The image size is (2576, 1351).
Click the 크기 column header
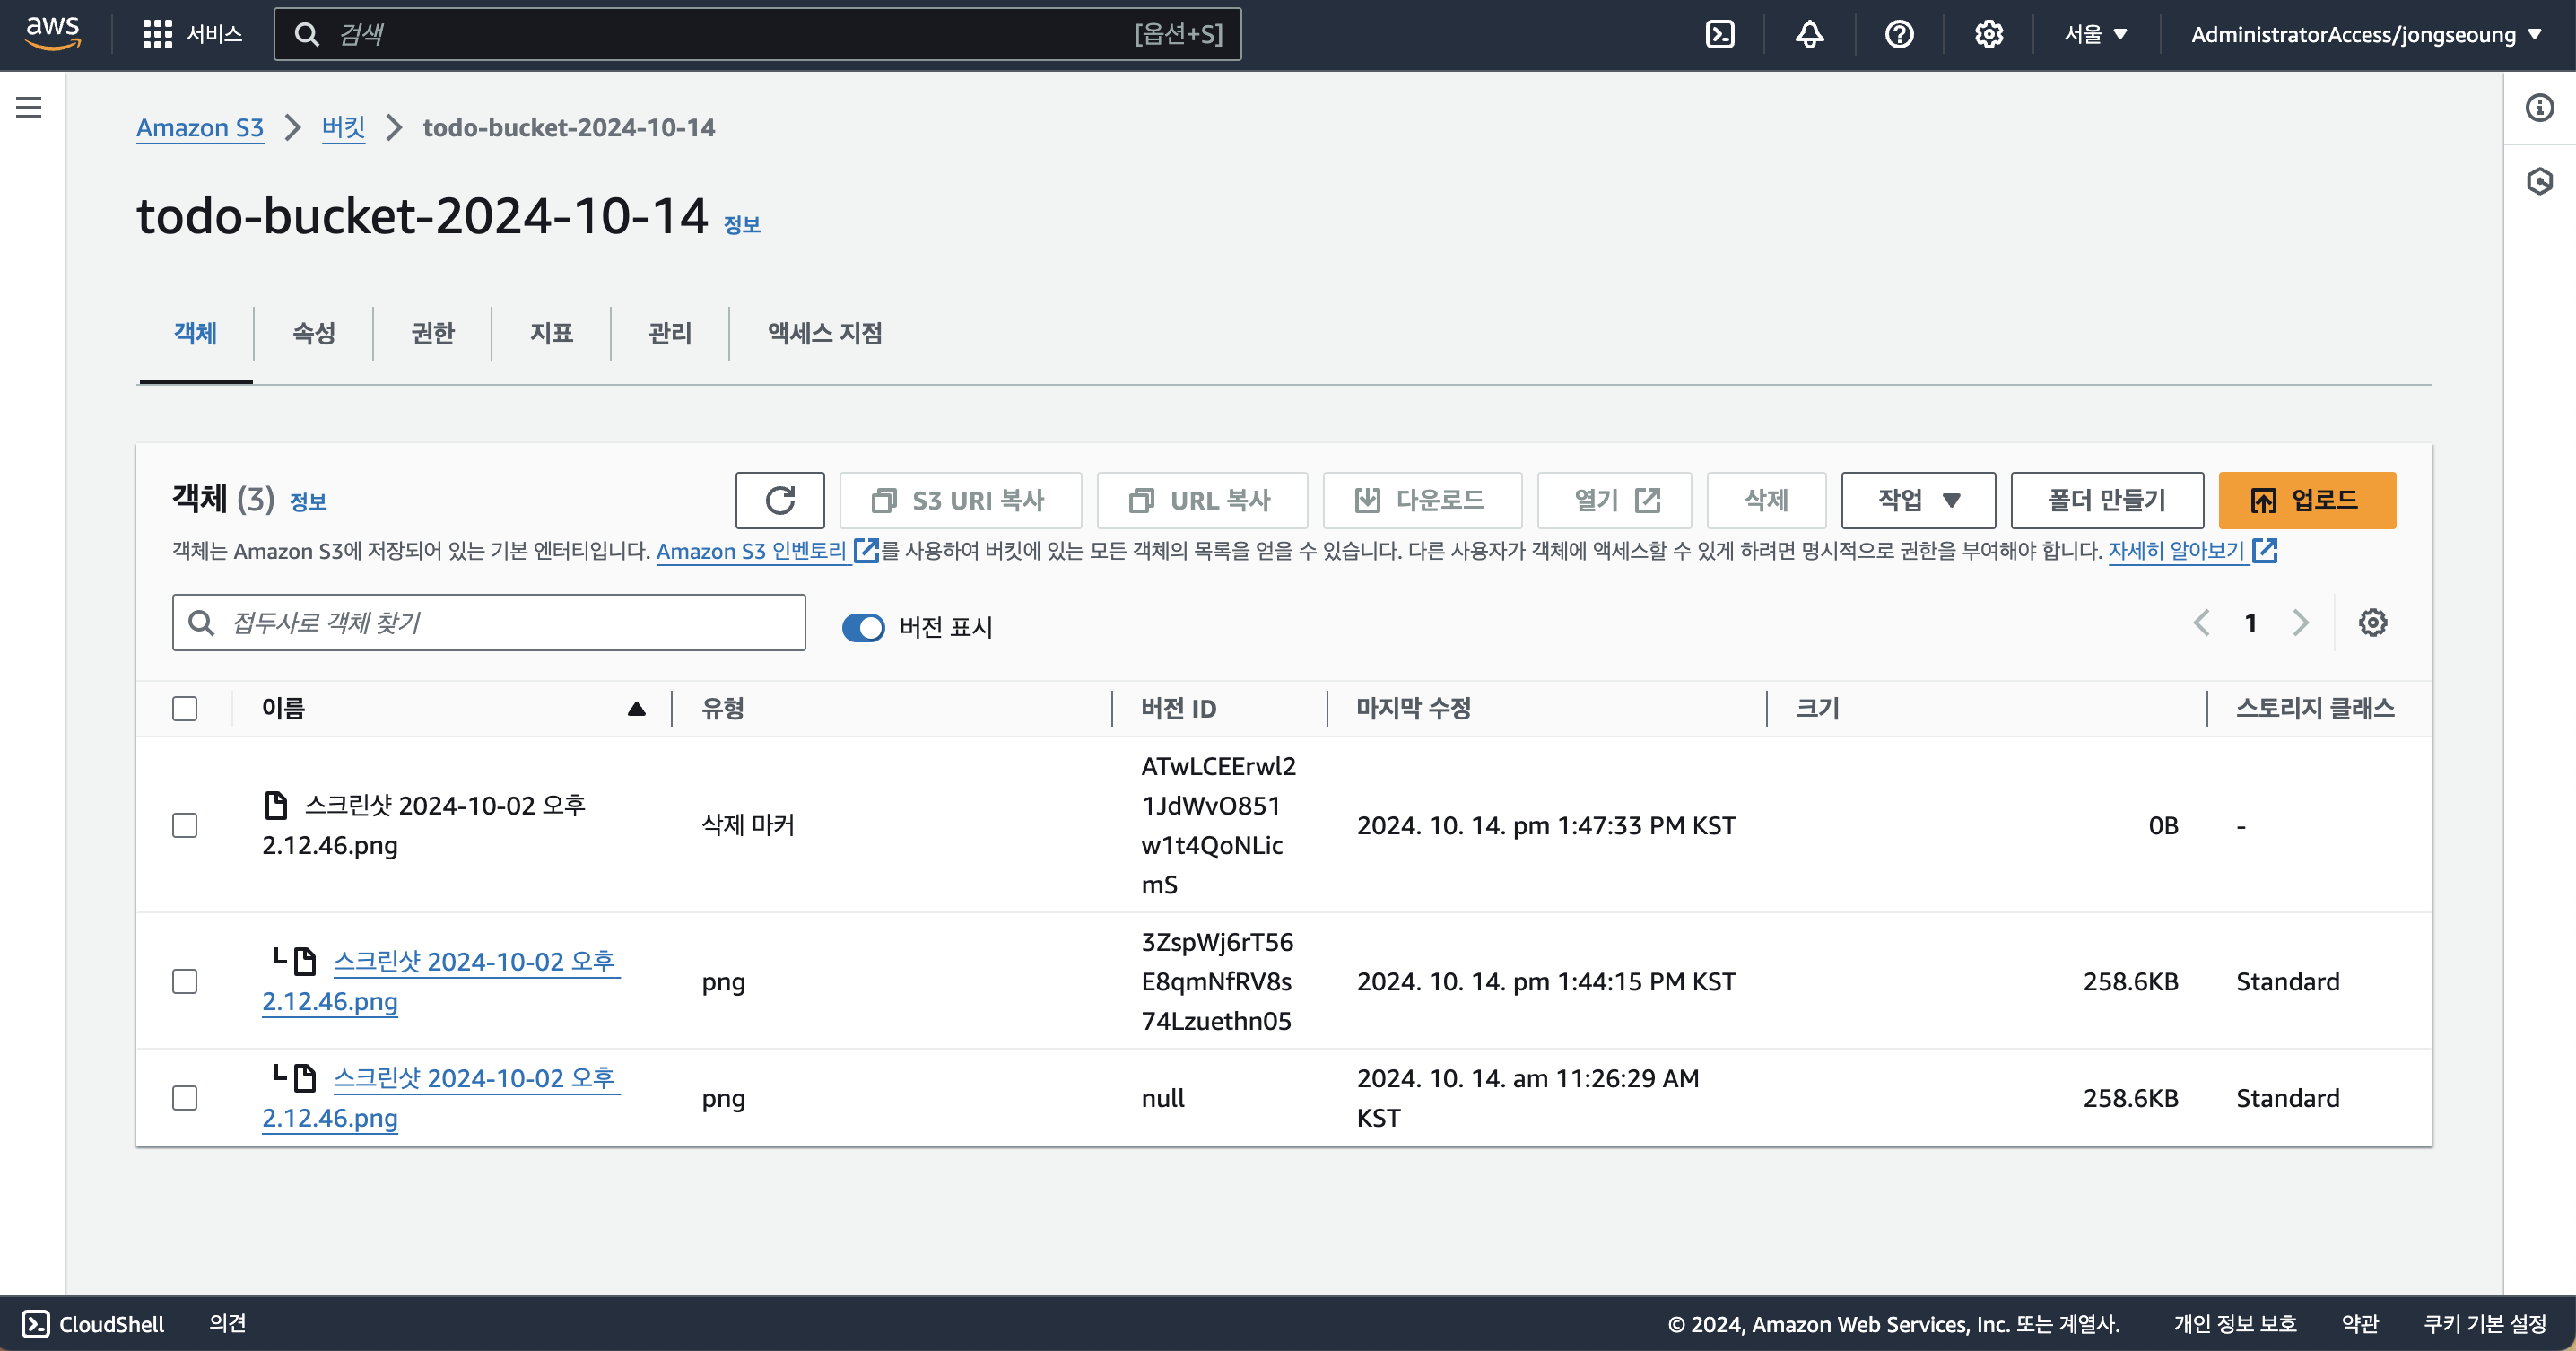1818,708
